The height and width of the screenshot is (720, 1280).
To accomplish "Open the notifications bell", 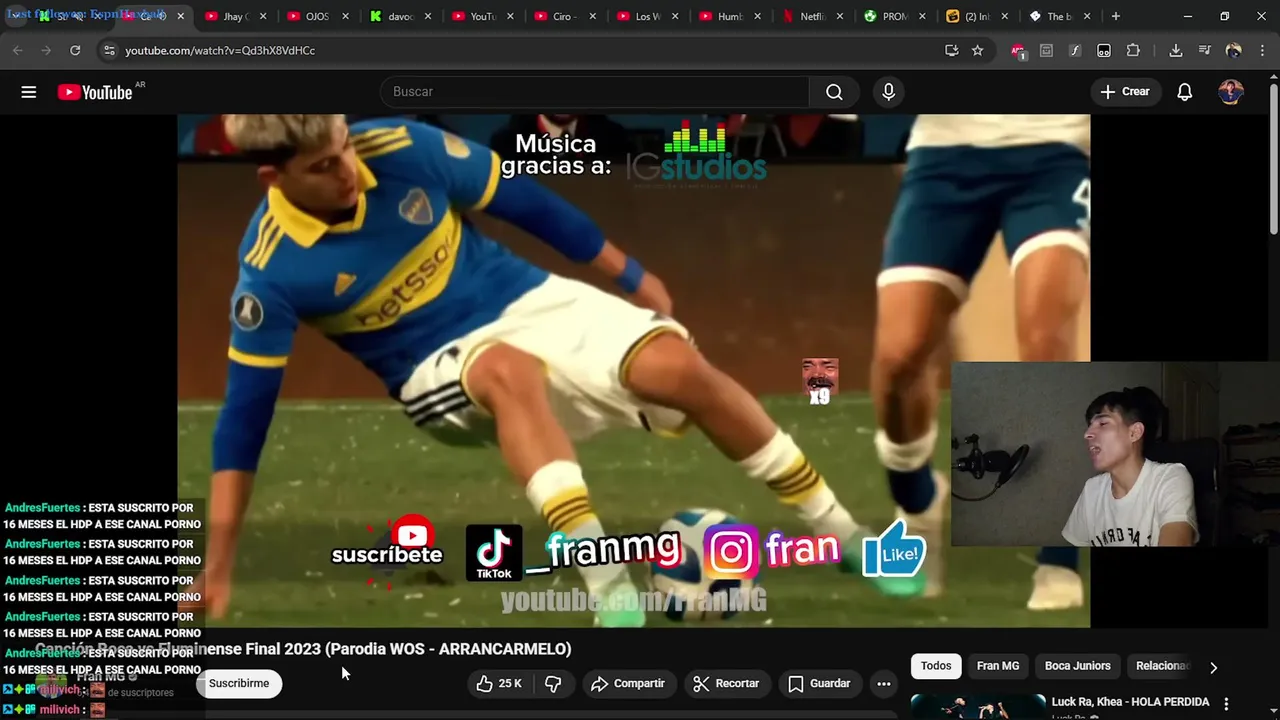I will coord(1184,92).
